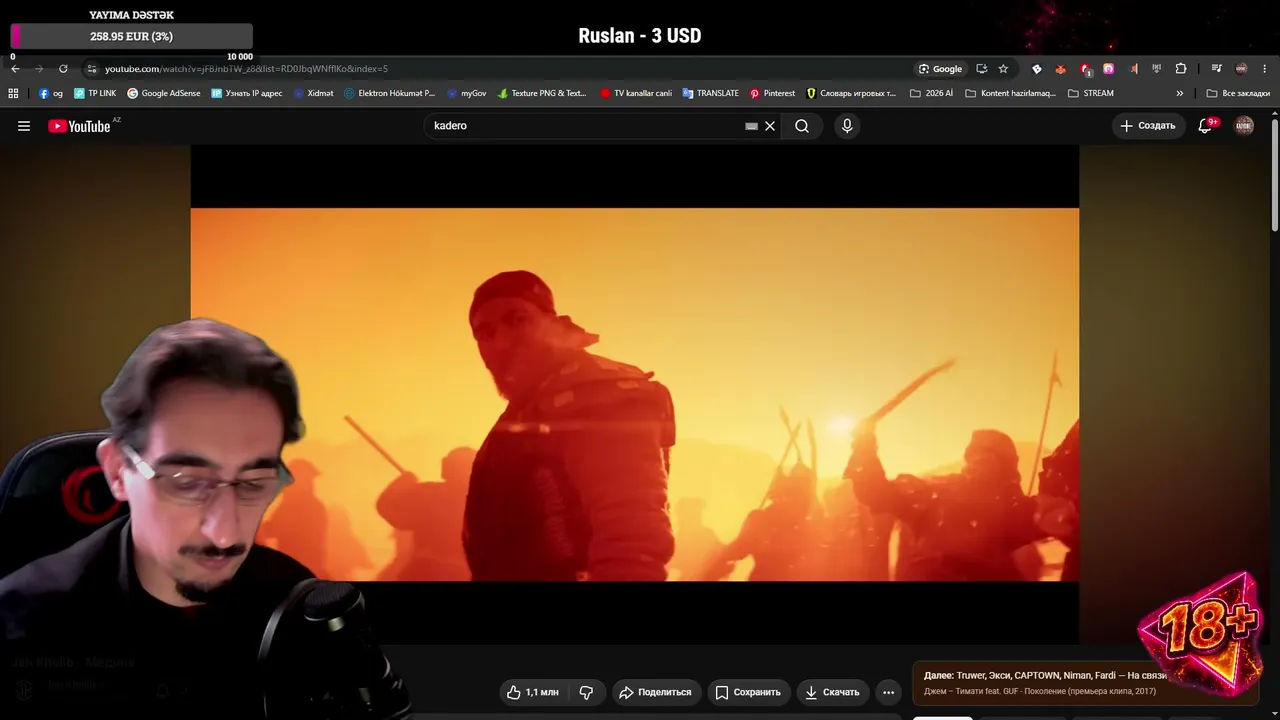Open the Все закладки folder
This screenshot has height=720, width=1280.
[1238, 93]
